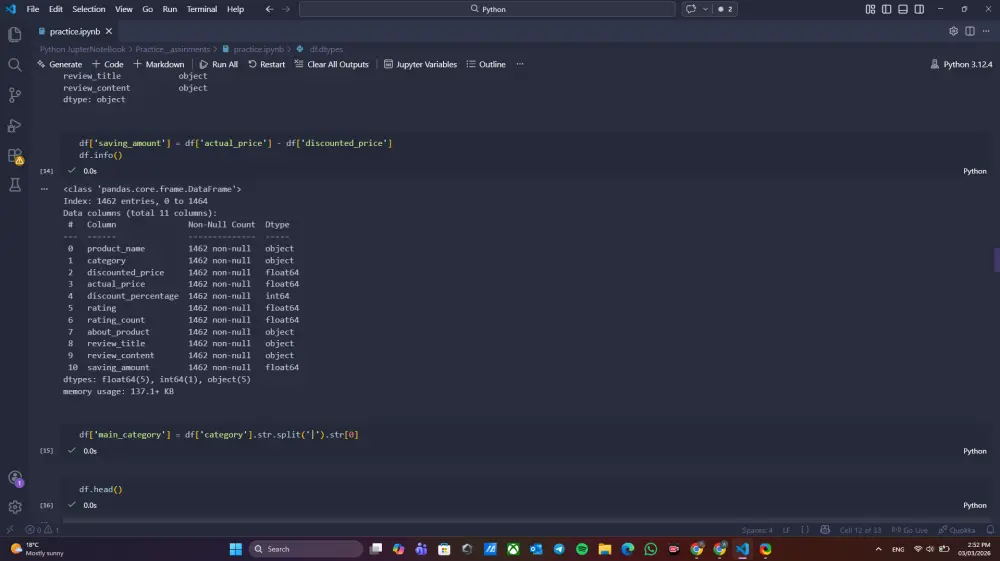Change language of the df.head() cell
Viewport: 1000px width, 561px height.
(x=974, y=505)
